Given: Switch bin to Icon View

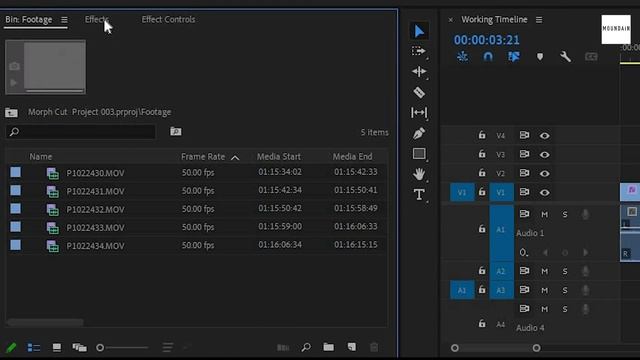Looking at the screenshot, I should coord(57,348).
